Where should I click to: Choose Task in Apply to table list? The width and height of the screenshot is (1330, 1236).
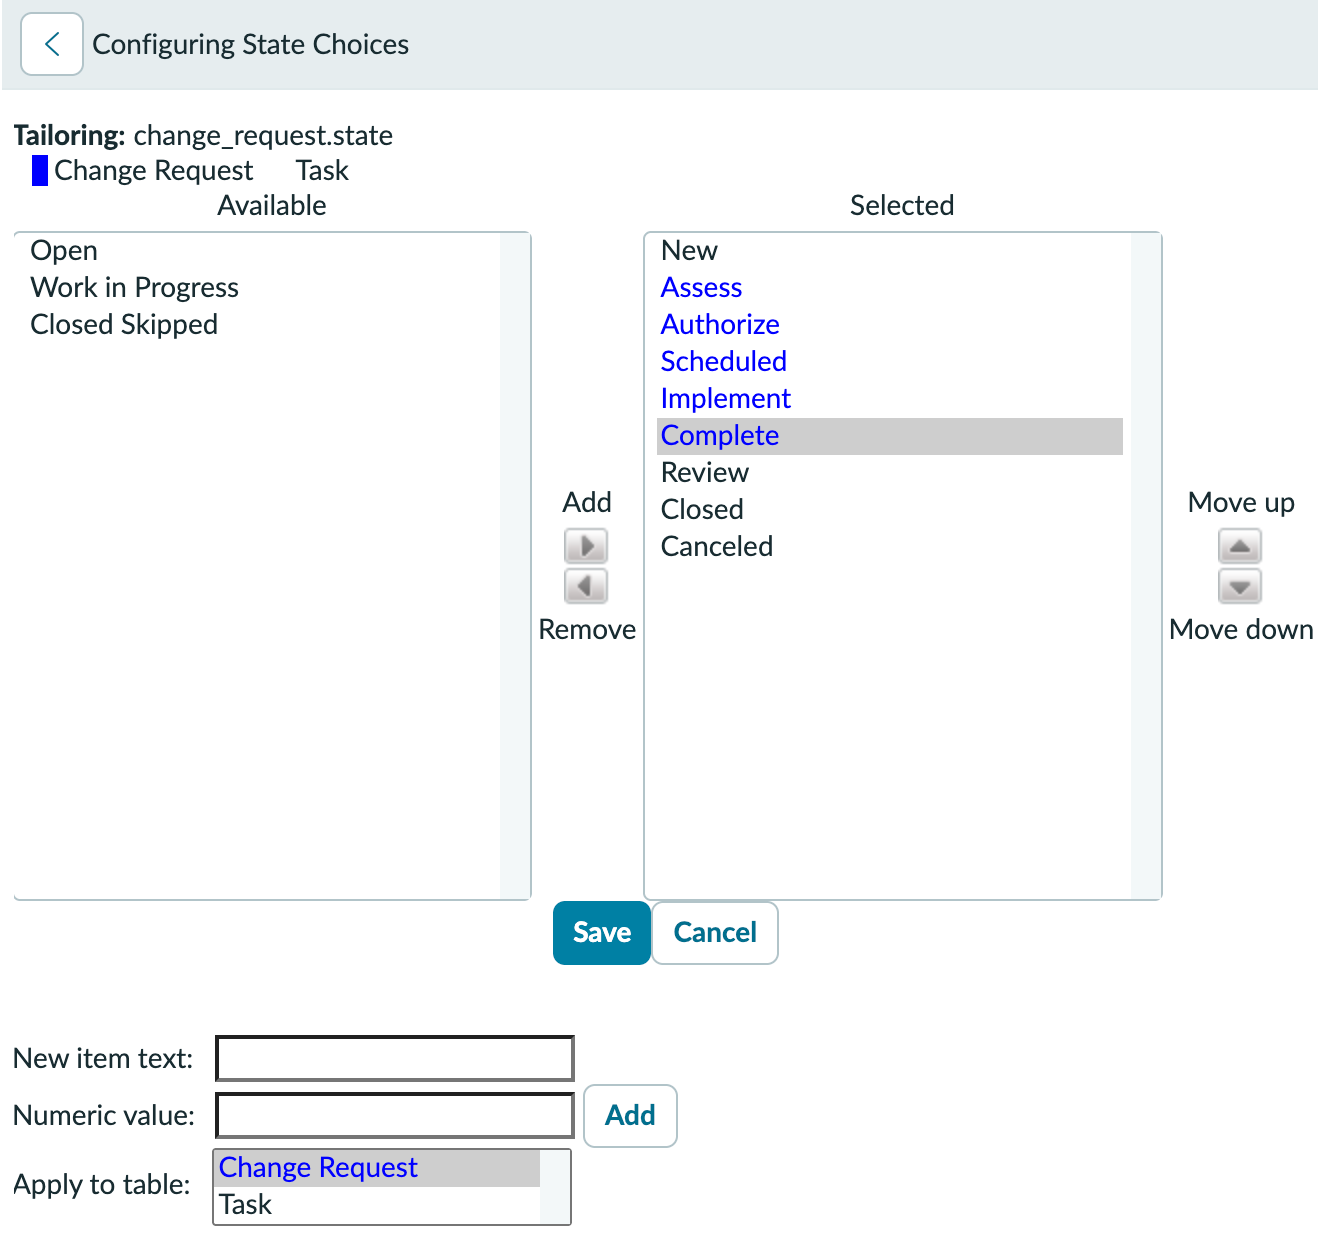coord(378,1205)
